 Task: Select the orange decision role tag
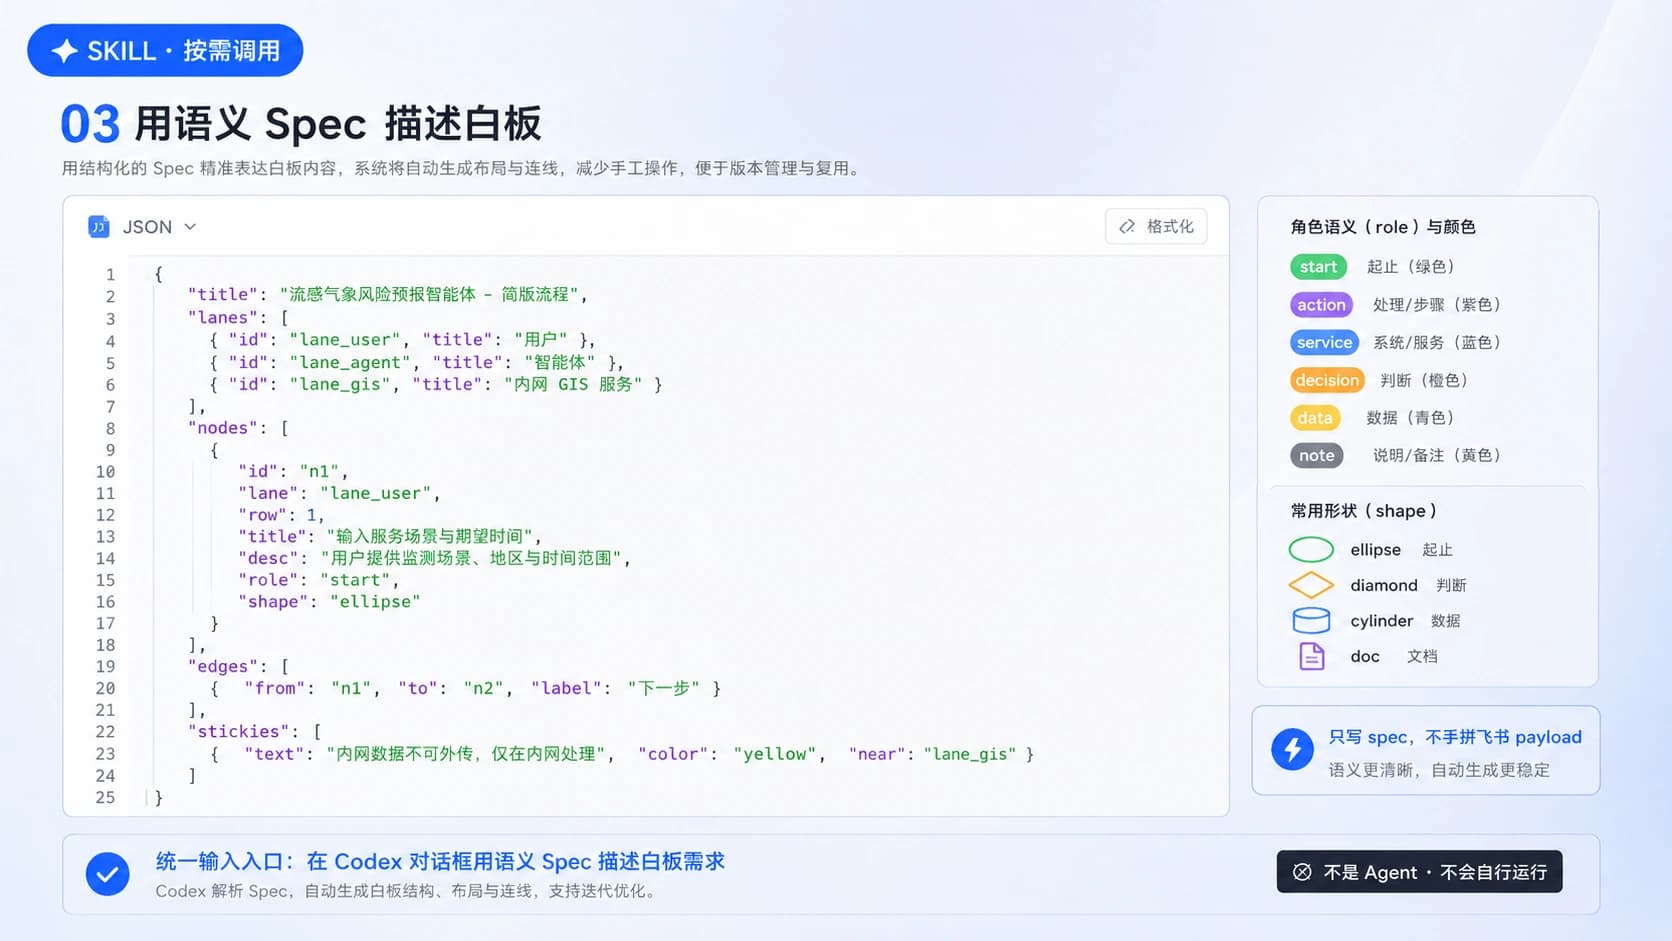point(1327,380)
